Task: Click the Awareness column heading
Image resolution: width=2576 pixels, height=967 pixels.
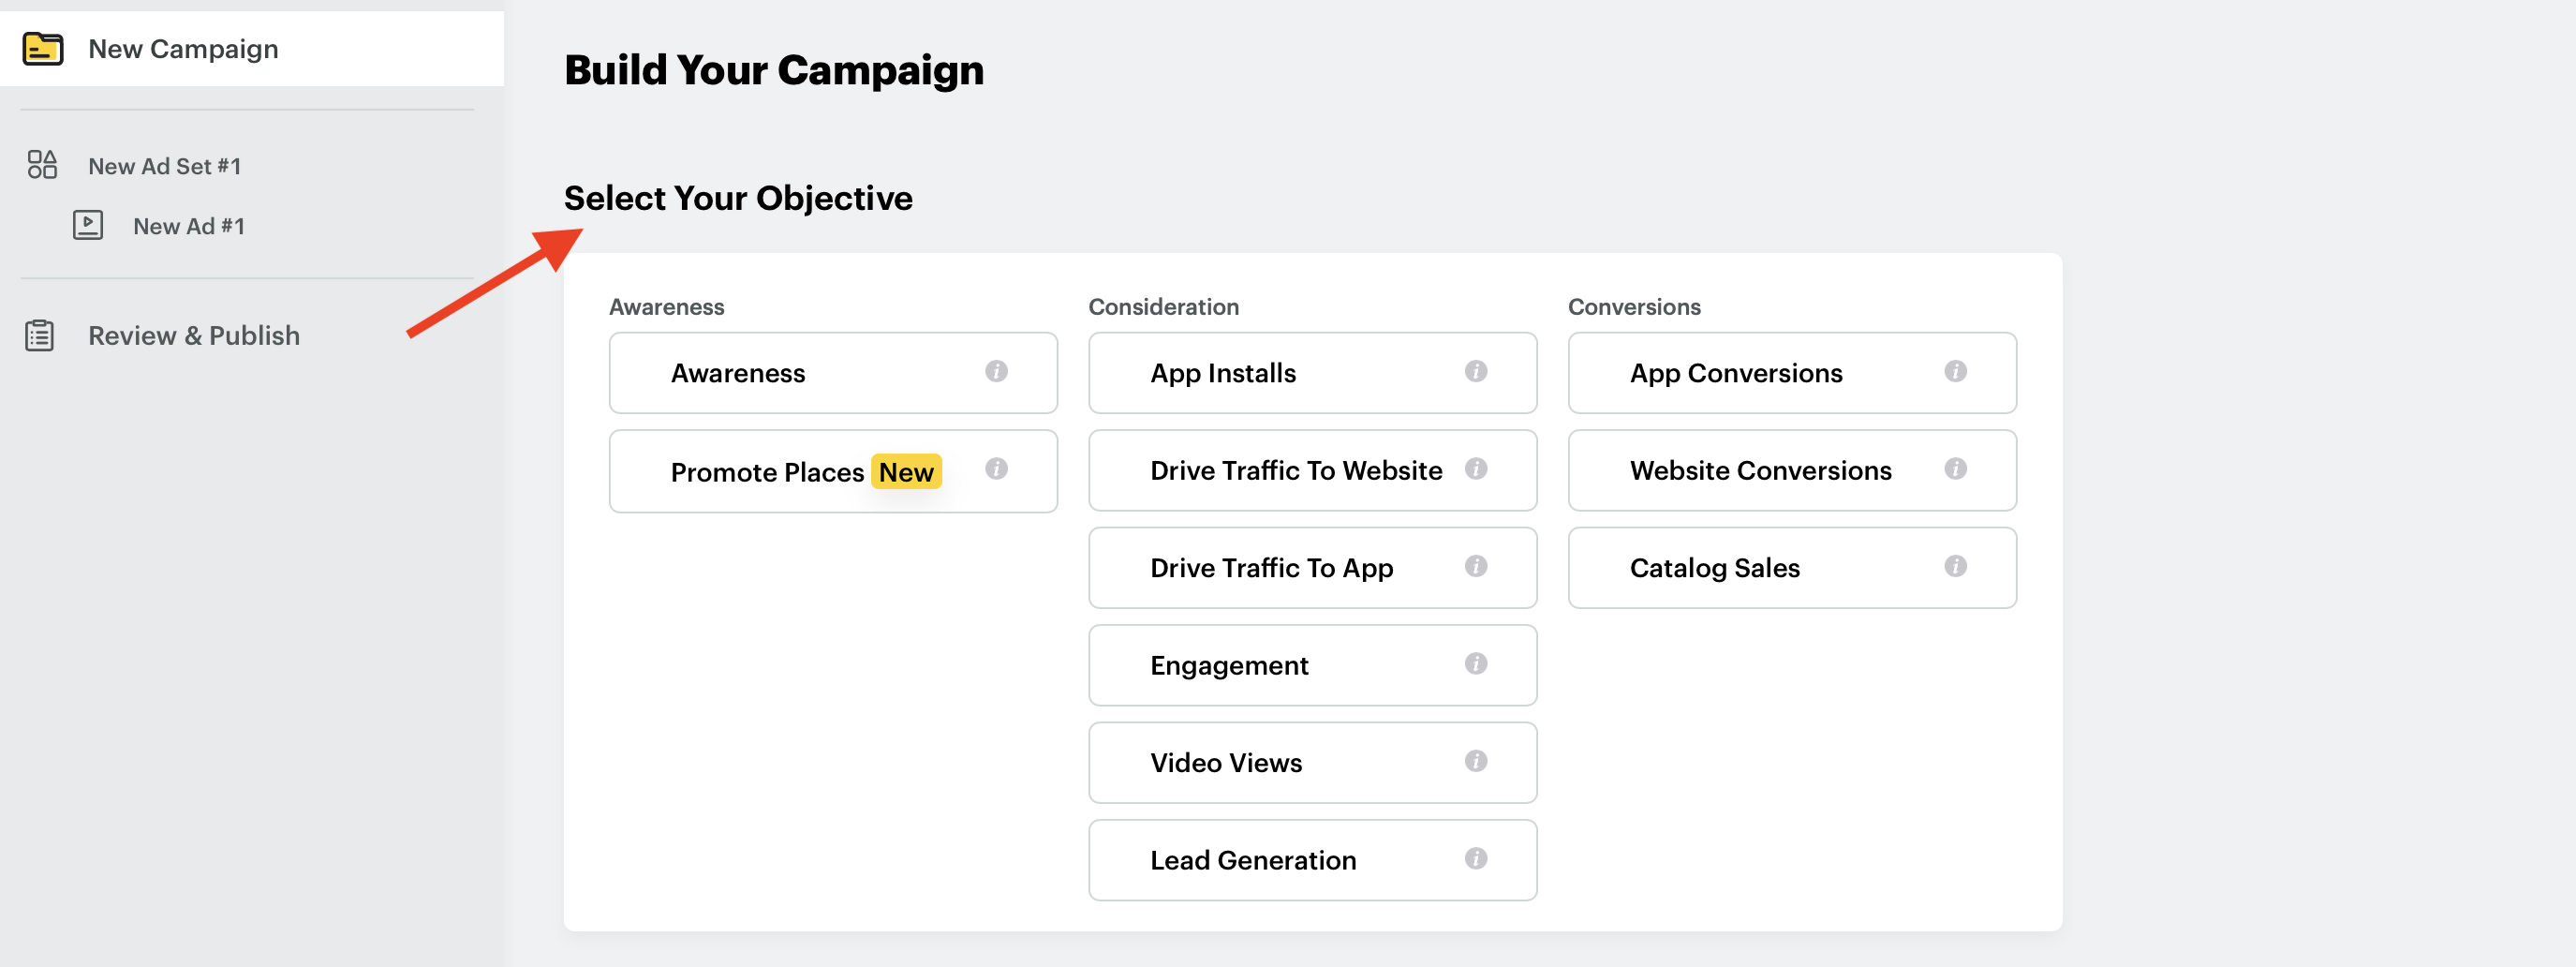Action: (667, 307)
